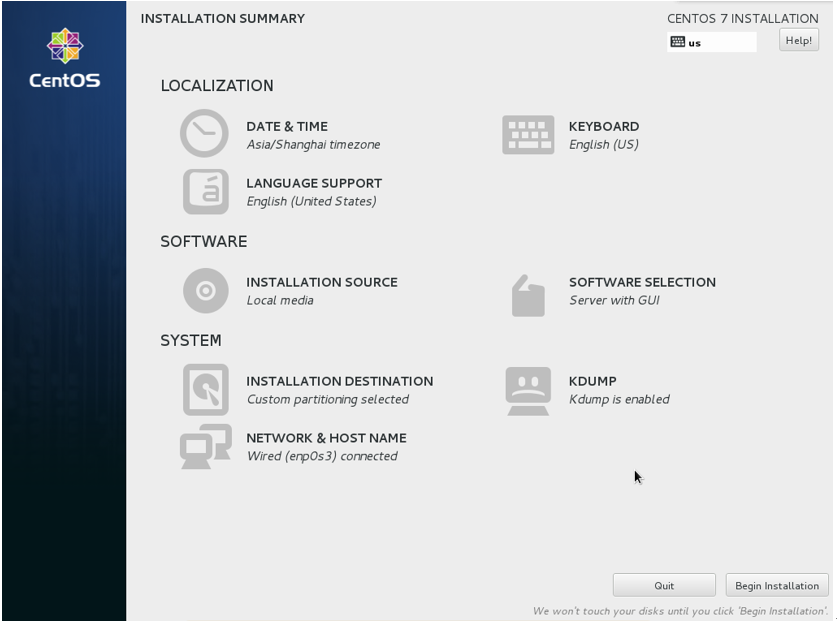
Task: Select the Installation Source disc icon
Action: (206, 291)
